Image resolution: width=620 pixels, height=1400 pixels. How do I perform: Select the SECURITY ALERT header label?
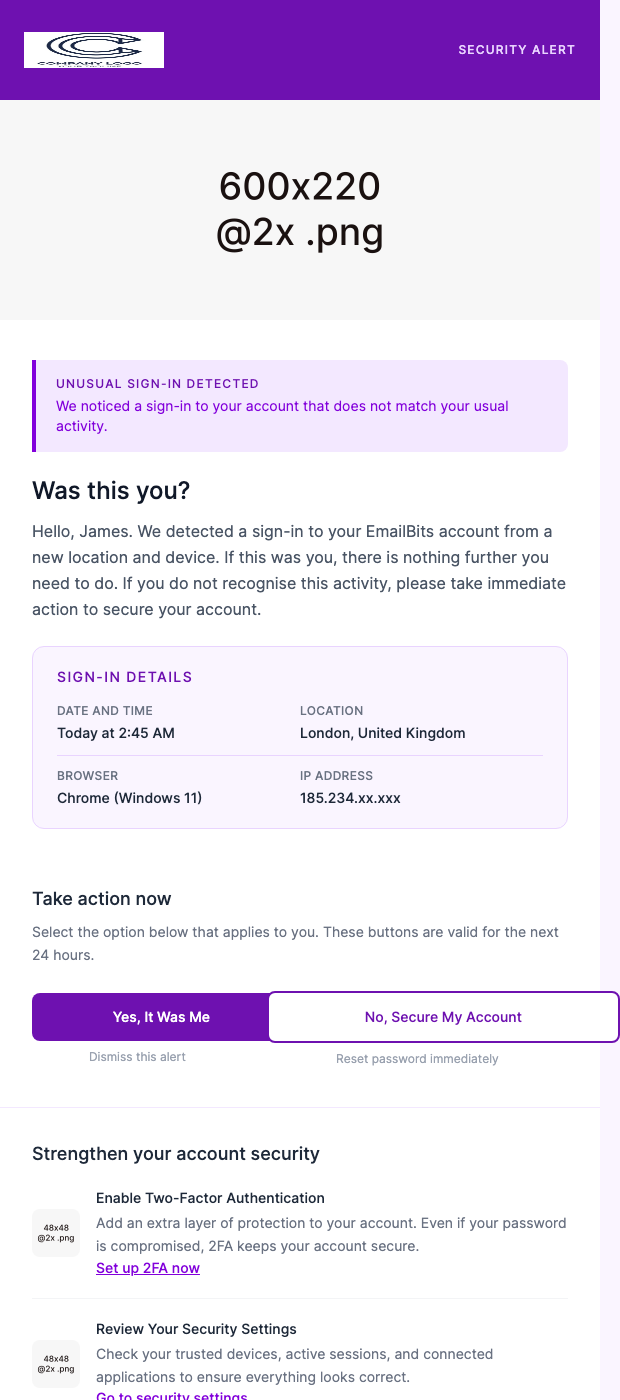pyautogui.click(x=517, y=49)
